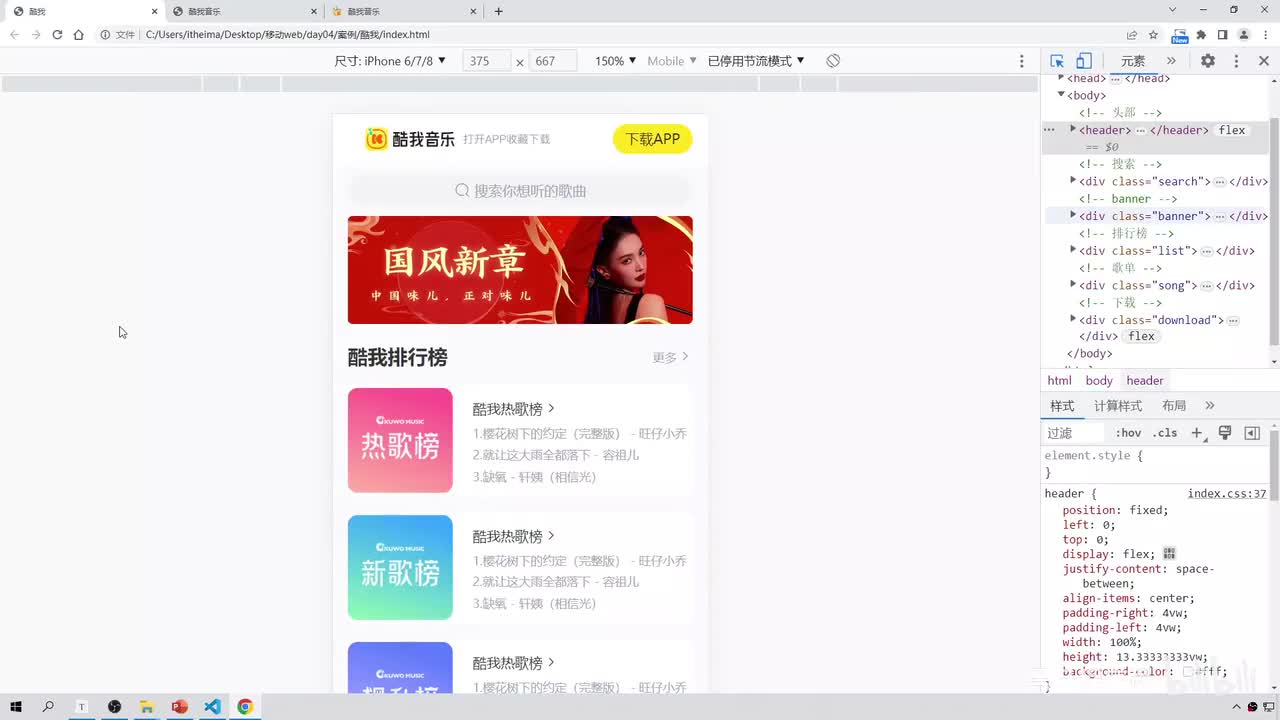Collapse the body element node
The width and height of the screenshot is (1280, 720).
[x=1061, y=95]
